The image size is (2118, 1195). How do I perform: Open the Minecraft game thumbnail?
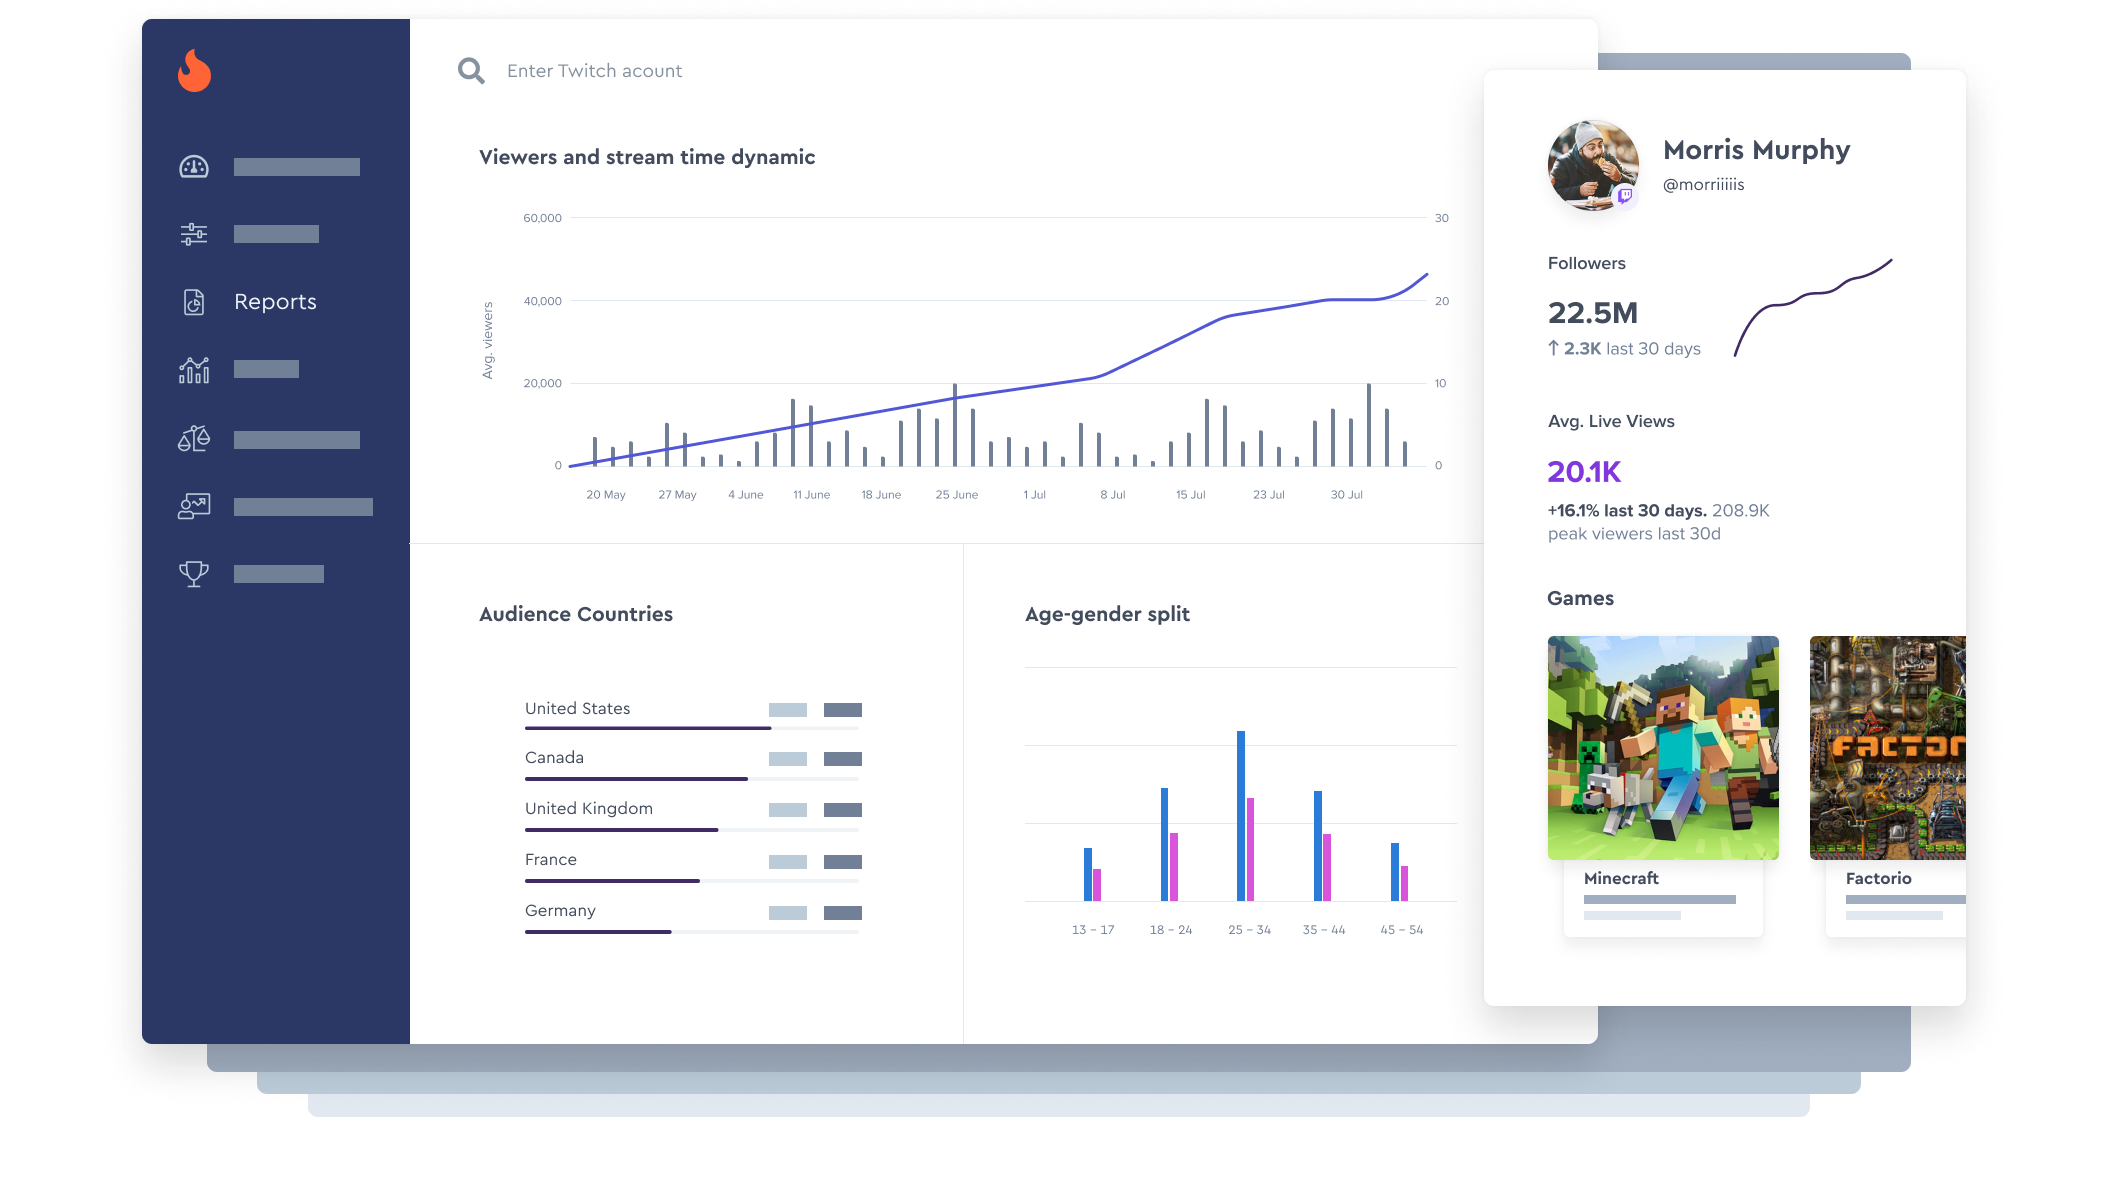pyautogui.click(x=1663, y=748)
